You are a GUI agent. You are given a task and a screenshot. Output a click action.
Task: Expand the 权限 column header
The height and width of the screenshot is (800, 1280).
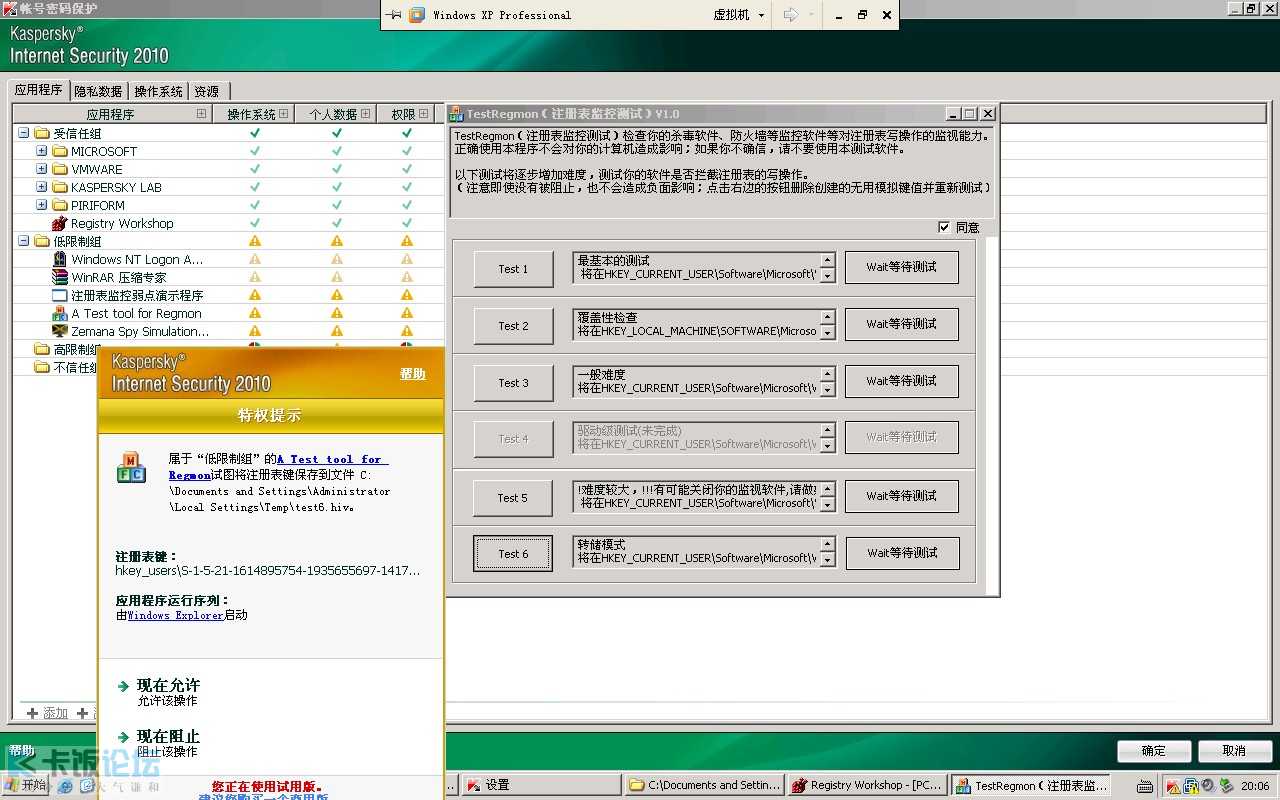pyautogui.click(x=424, y=114)
